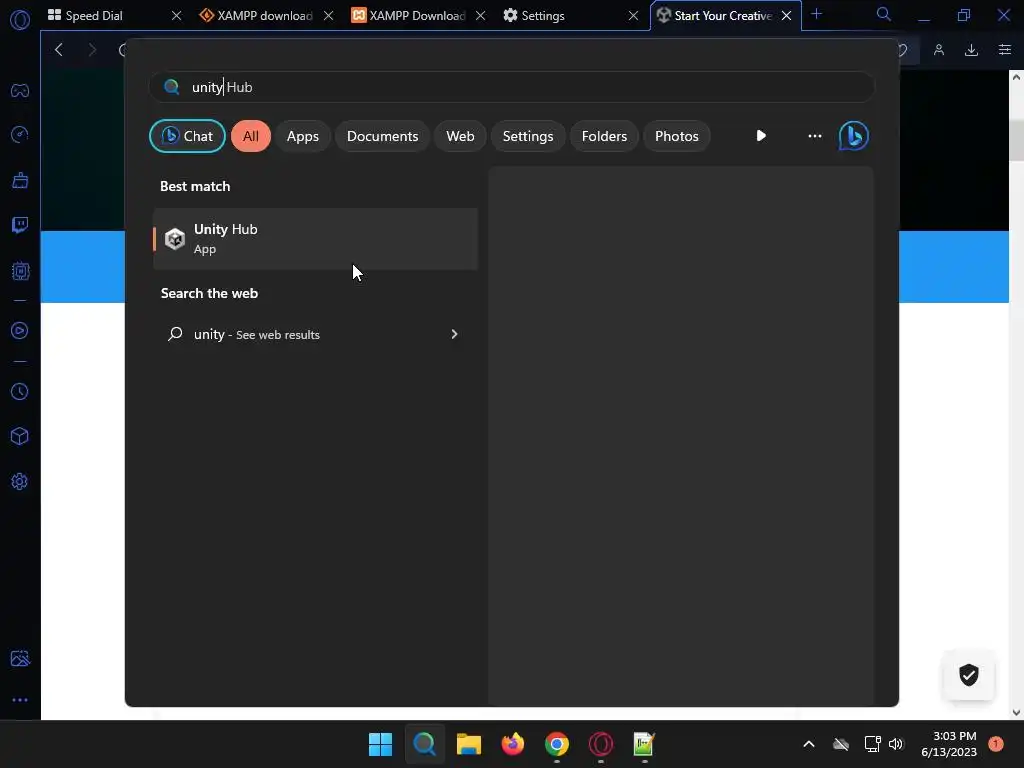The width and height of the screenshot is (1024, 768).
Task: Open the green notepad taskbar app
Action: (644, 744)
